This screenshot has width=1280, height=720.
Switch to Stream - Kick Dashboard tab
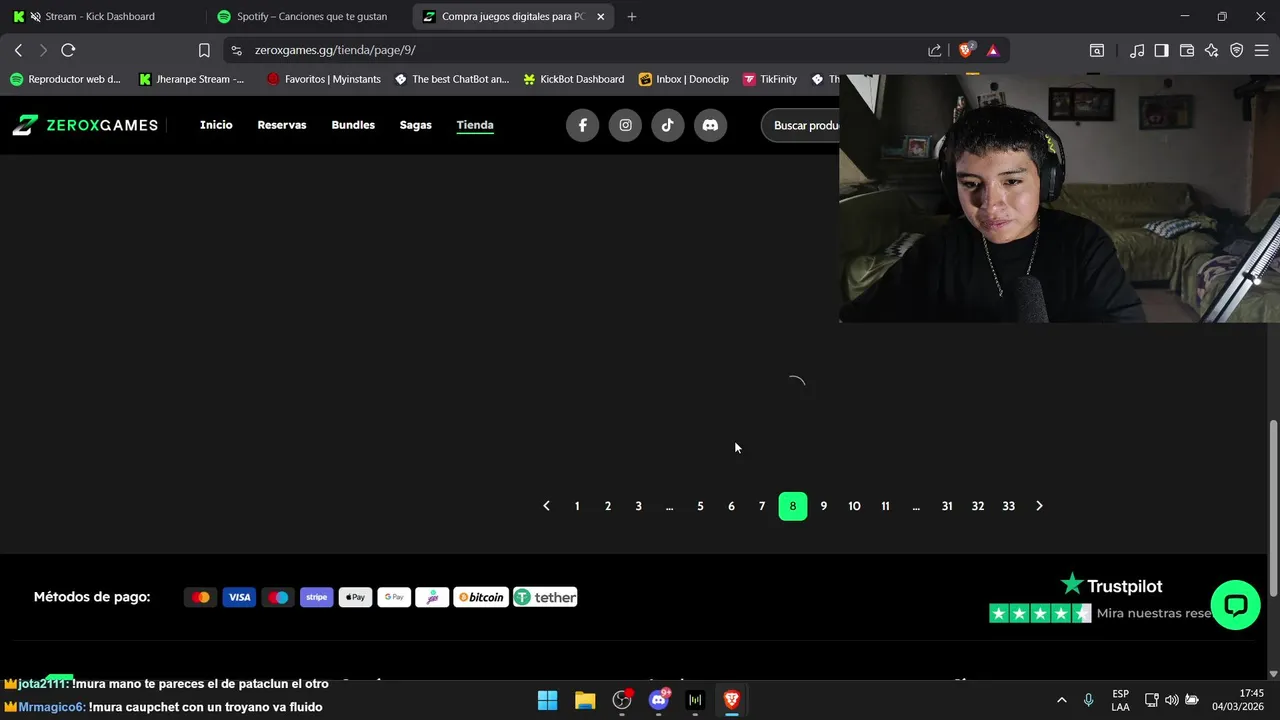[x=100, y=17]
